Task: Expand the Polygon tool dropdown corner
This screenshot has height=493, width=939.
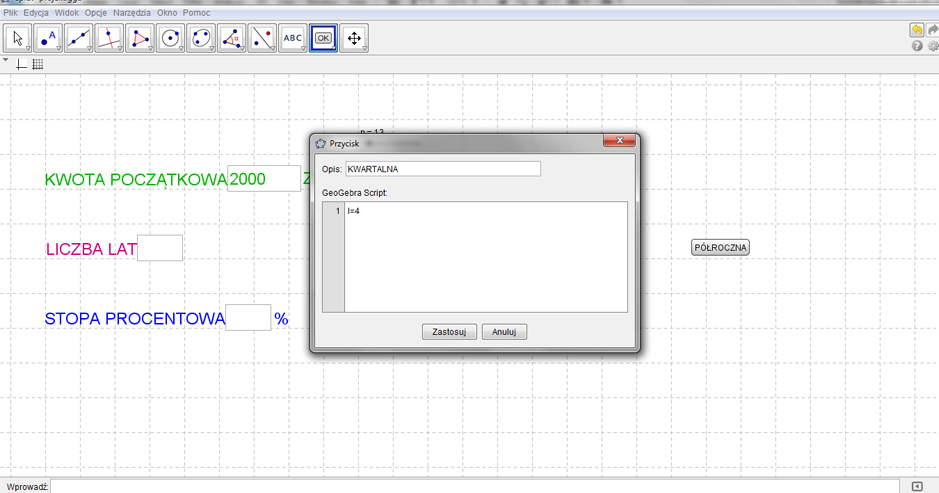Action: [150, 49]
